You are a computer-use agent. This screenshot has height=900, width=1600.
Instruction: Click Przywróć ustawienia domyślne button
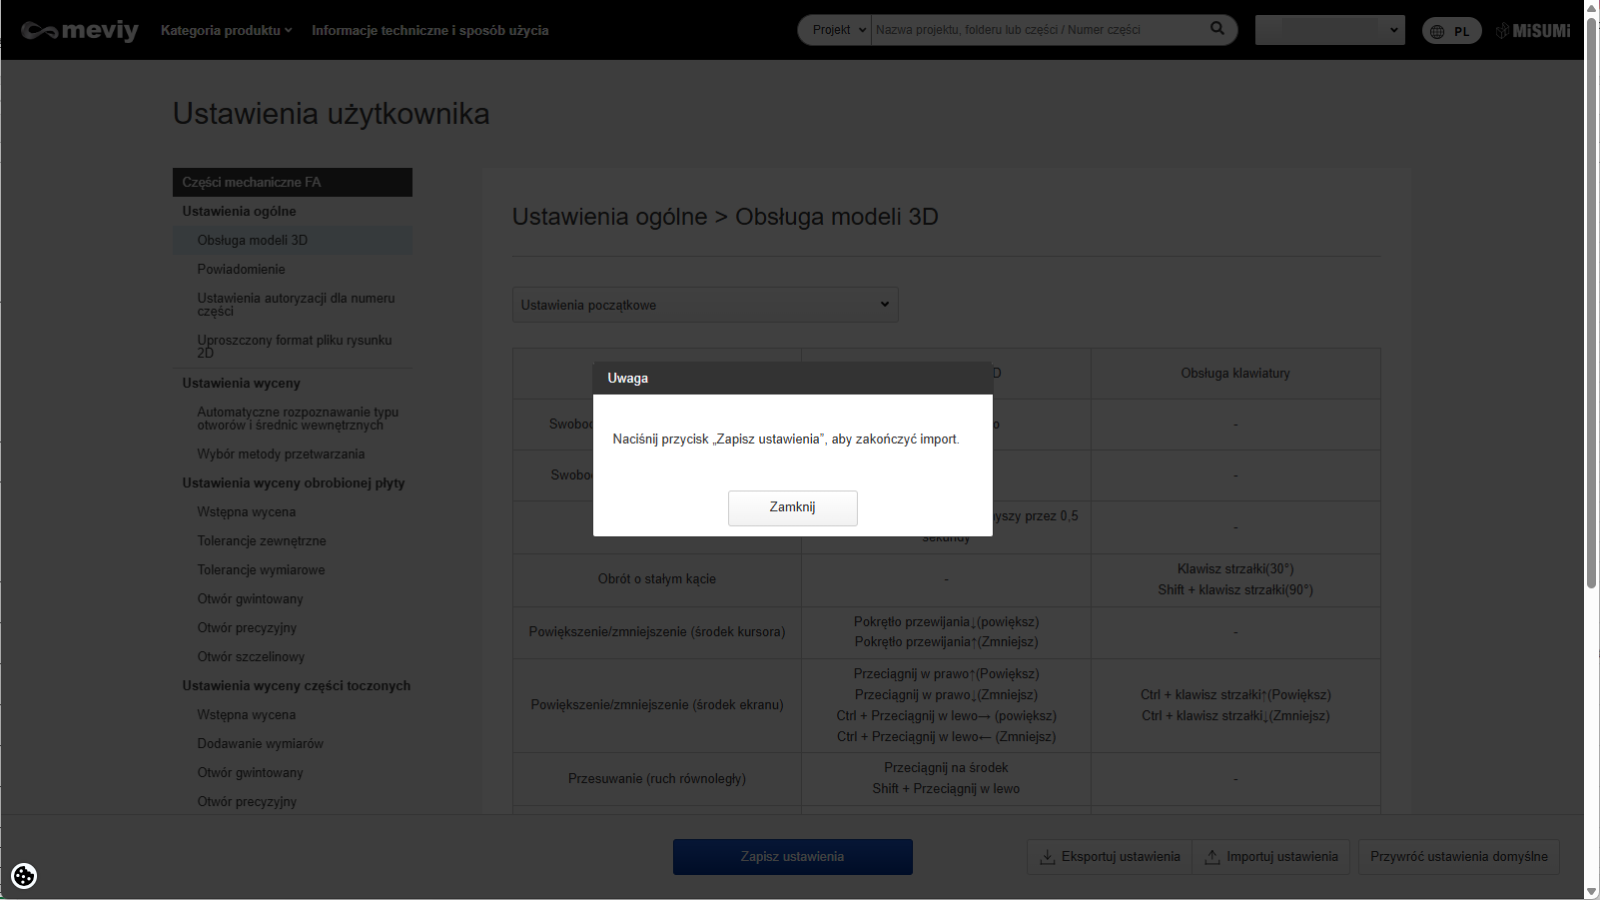coord(1458,857)
